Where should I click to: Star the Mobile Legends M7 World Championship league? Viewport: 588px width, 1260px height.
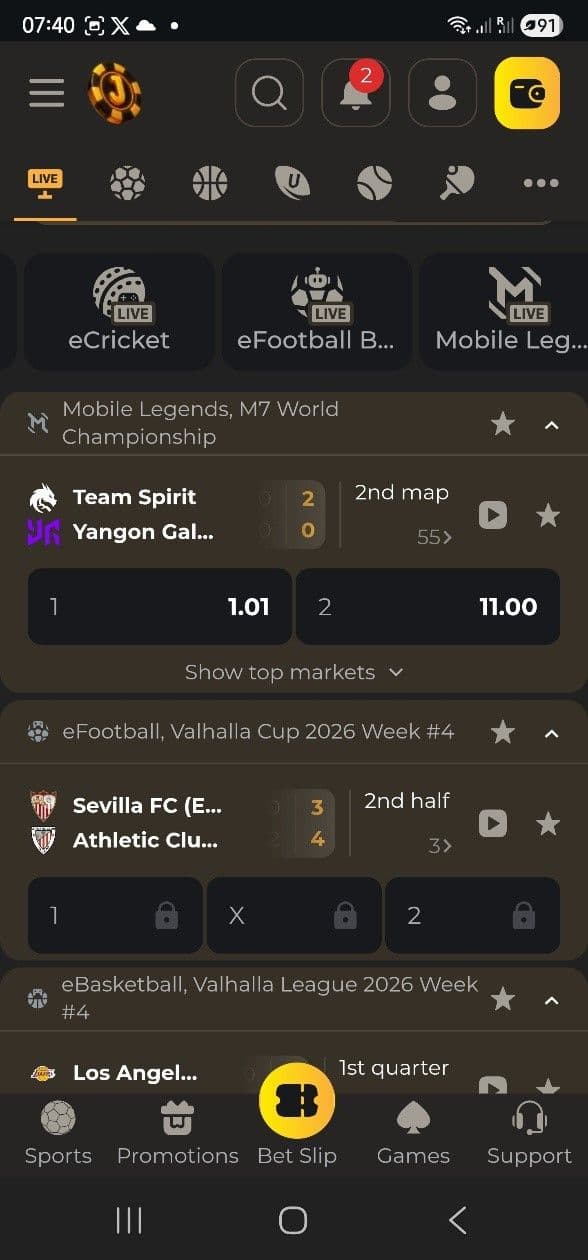pos(503,424)
